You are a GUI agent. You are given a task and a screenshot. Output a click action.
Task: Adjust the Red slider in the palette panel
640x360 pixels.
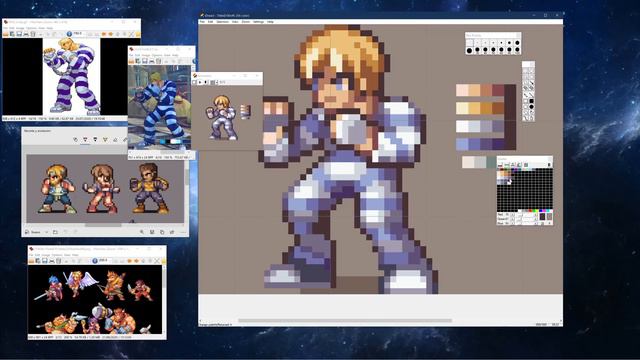click(524, 214)
